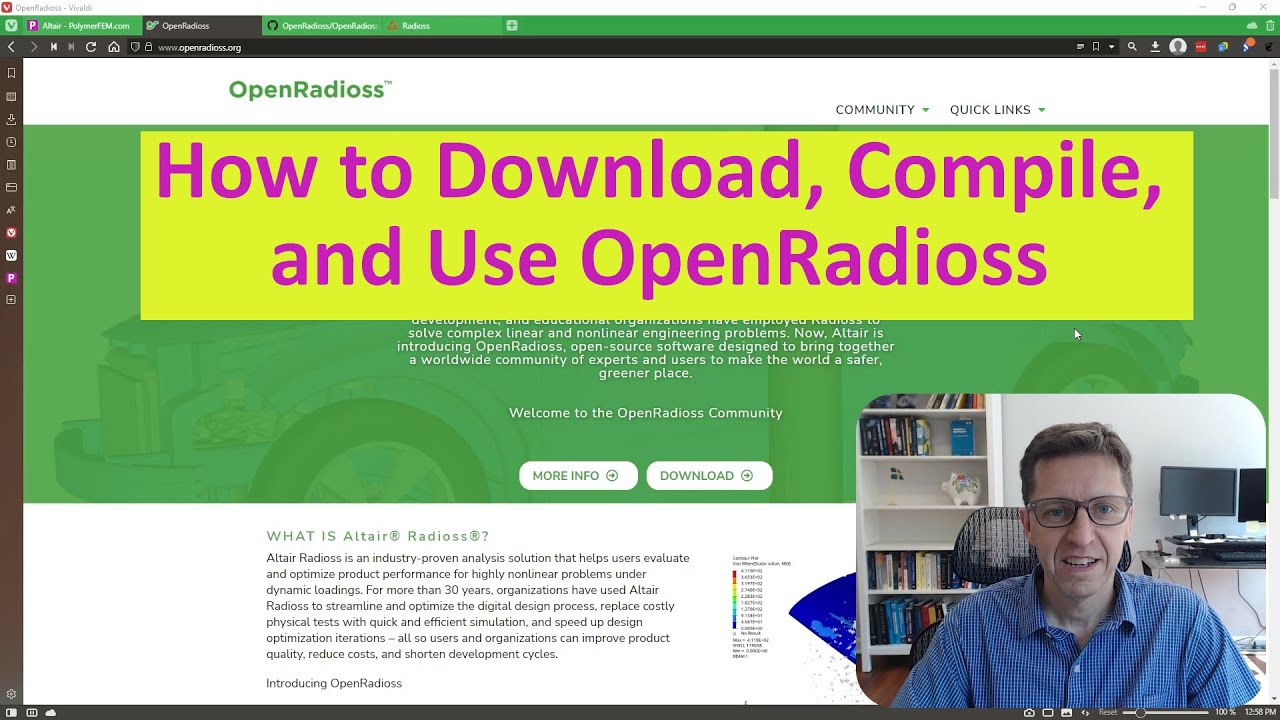Adjust the page zoom slider
Image resolution: width=1280 pixels, height=720 pixels.
click(x=1165, y=712)
